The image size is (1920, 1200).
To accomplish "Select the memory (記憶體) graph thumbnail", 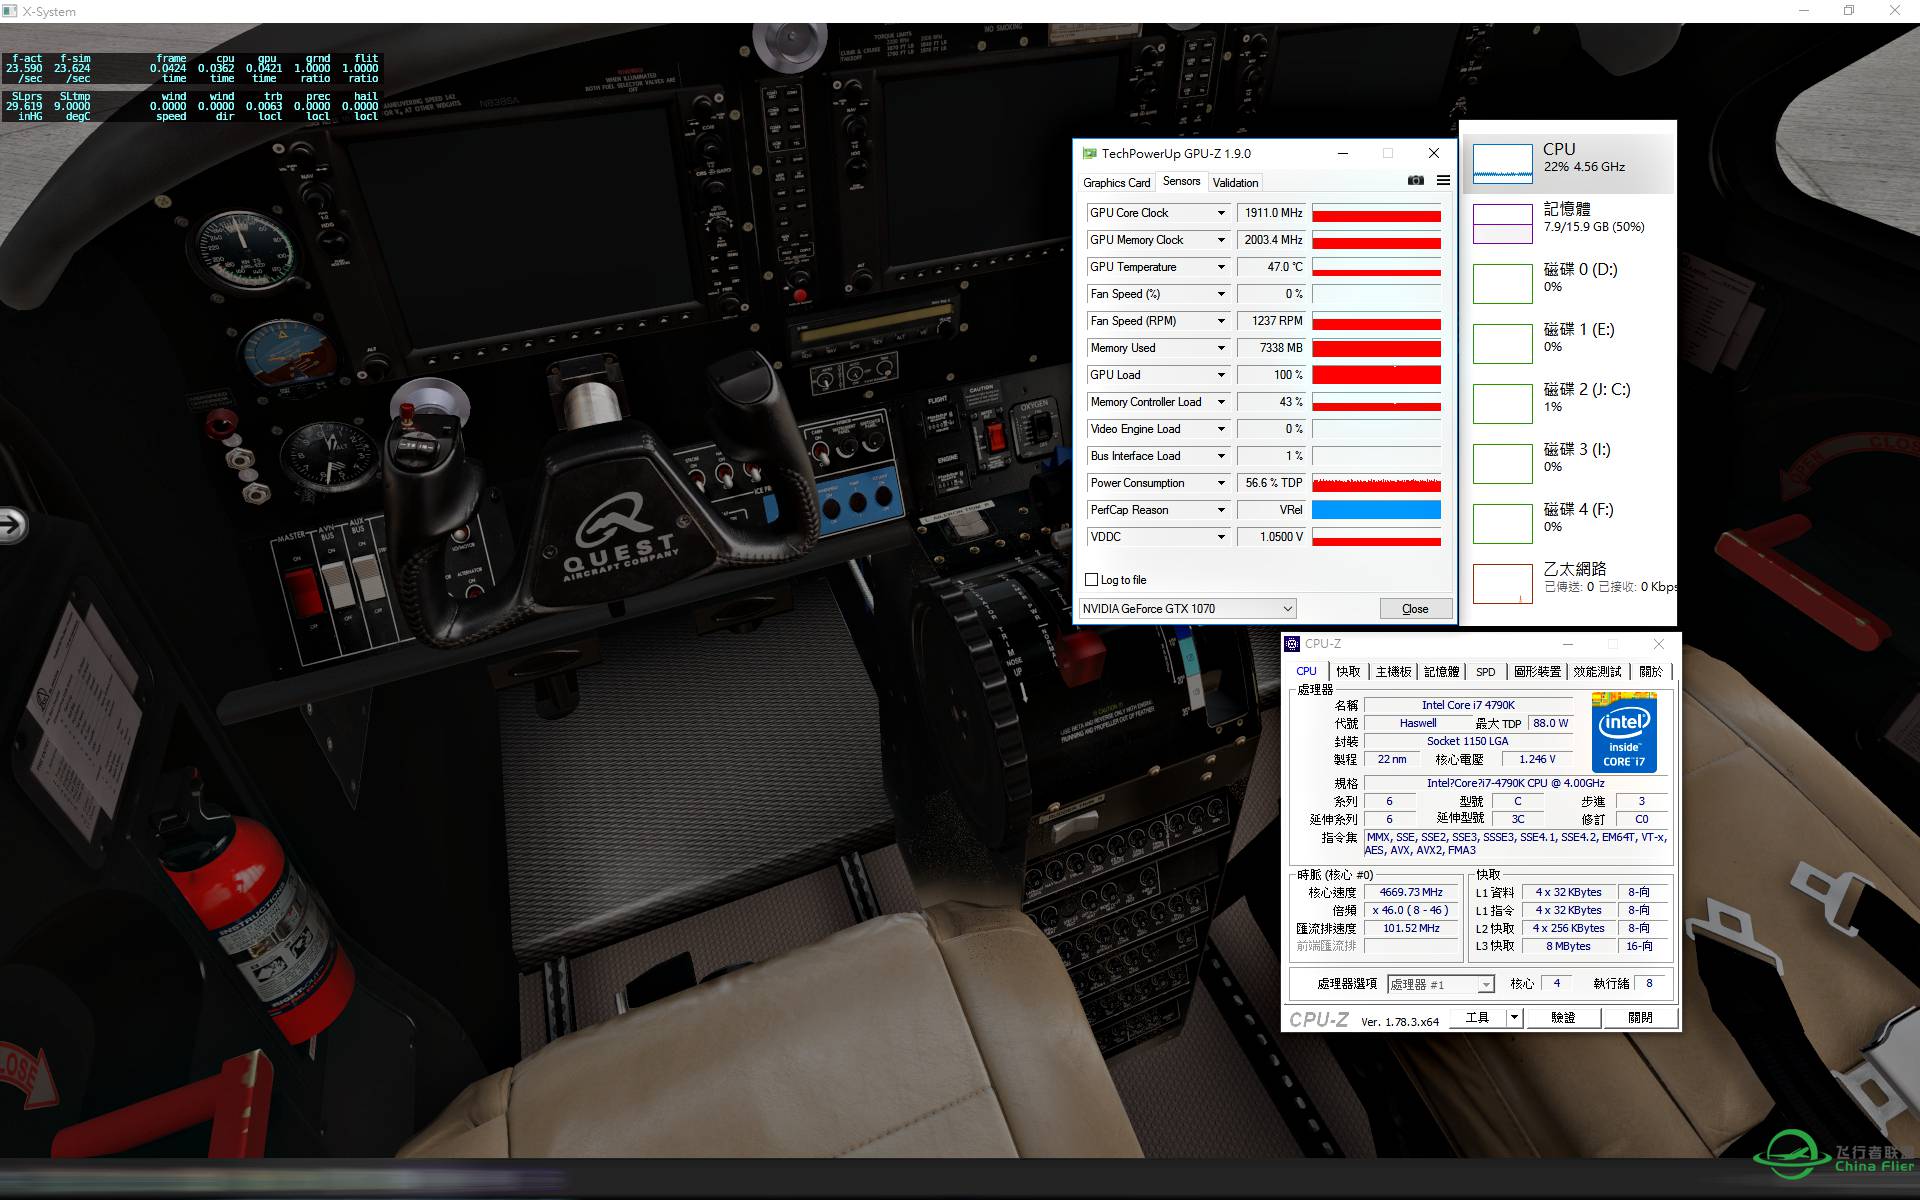I will (x=1502, y=223).
